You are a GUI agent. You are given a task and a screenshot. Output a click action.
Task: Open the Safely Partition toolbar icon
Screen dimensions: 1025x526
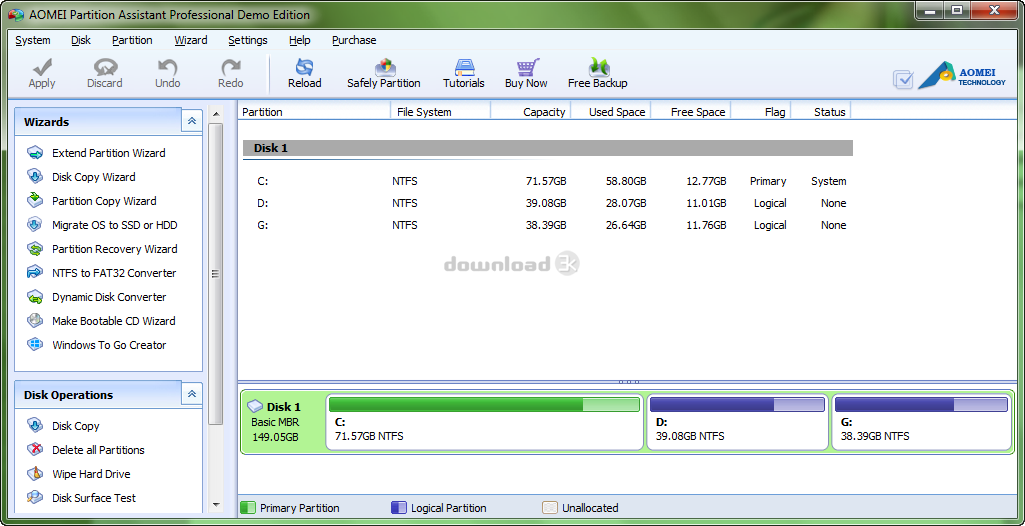pos(384,67)
